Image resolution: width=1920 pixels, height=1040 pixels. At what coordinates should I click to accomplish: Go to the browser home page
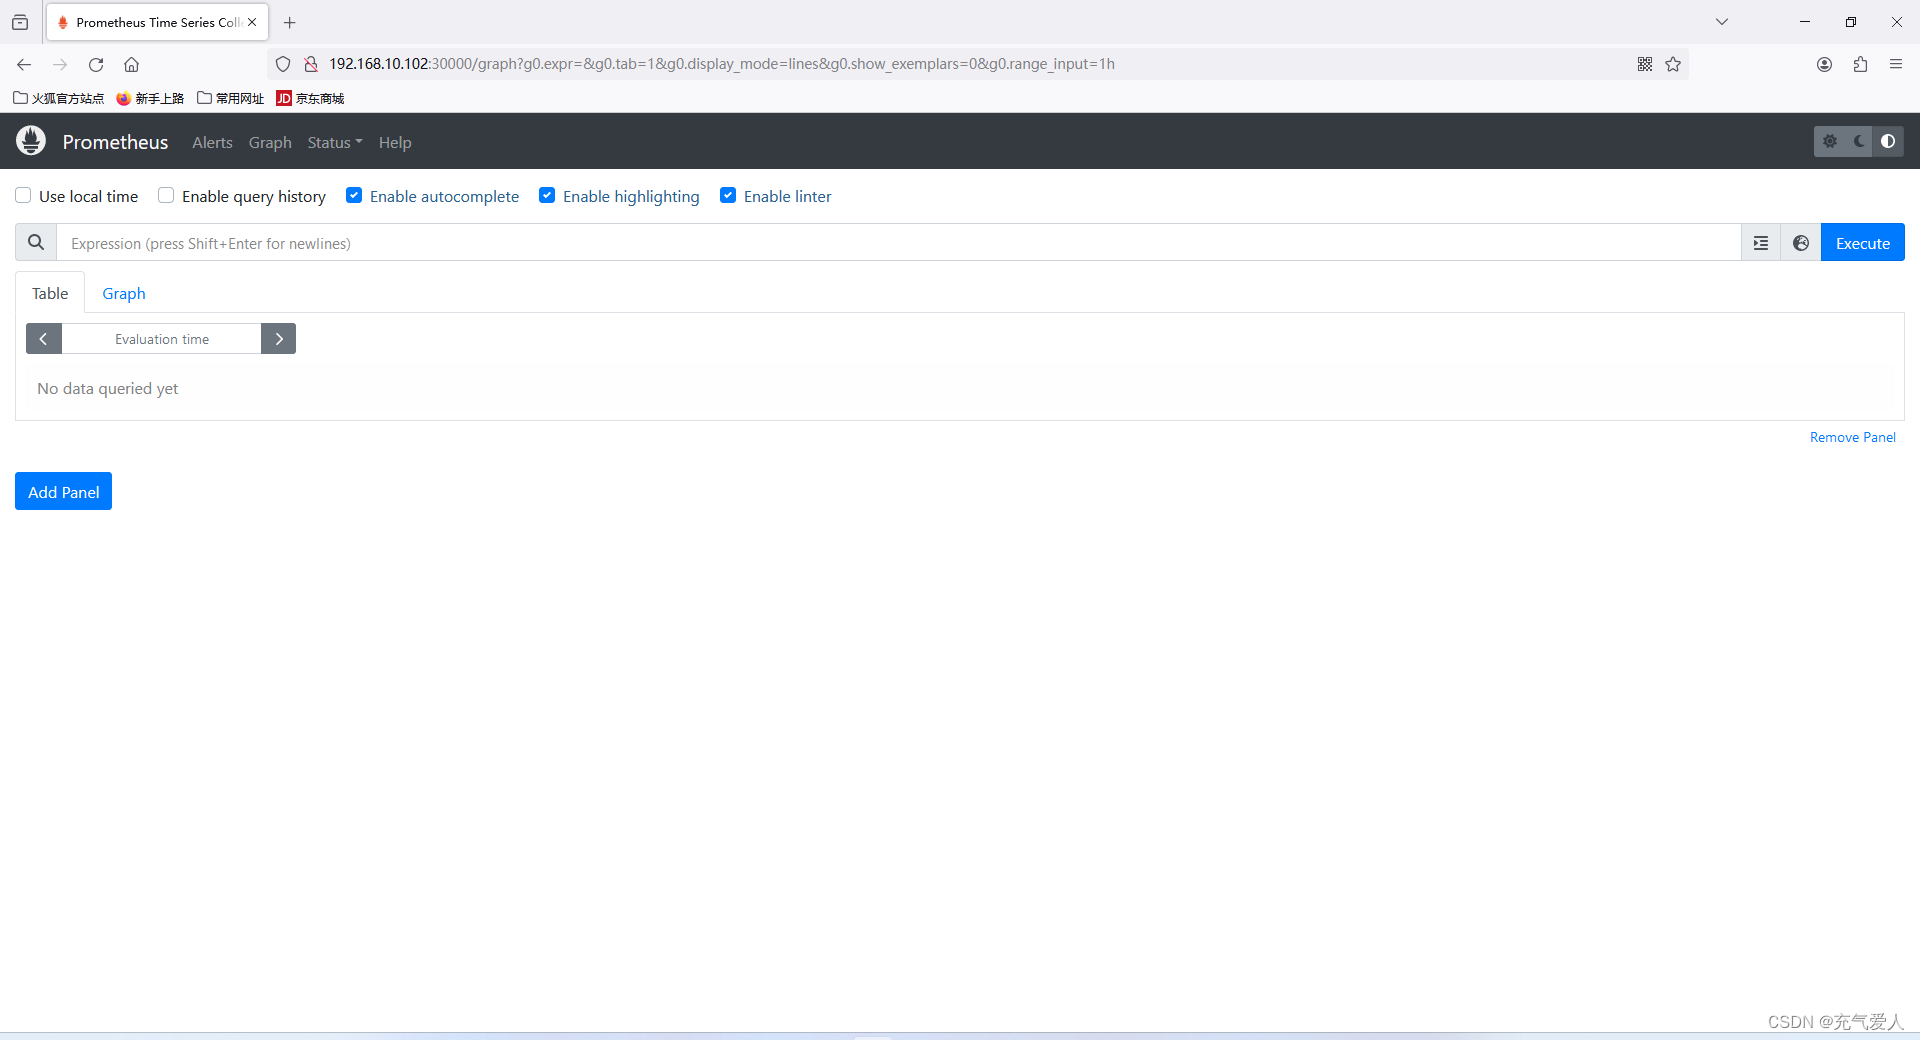131,64
